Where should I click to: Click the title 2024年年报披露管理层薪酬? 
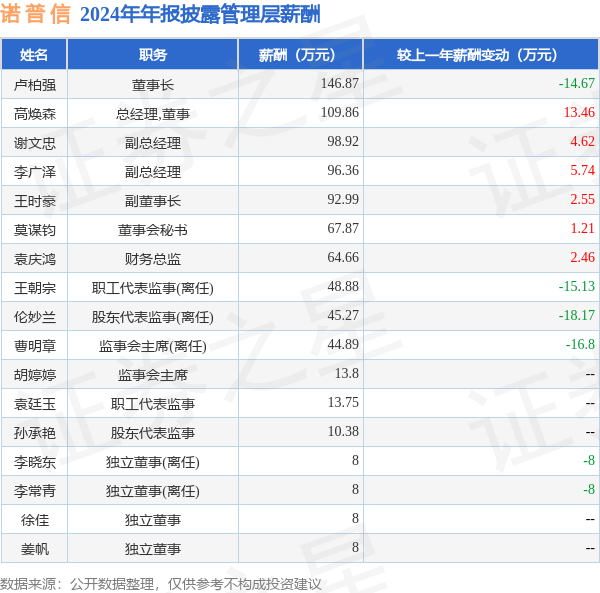point(200,15)
